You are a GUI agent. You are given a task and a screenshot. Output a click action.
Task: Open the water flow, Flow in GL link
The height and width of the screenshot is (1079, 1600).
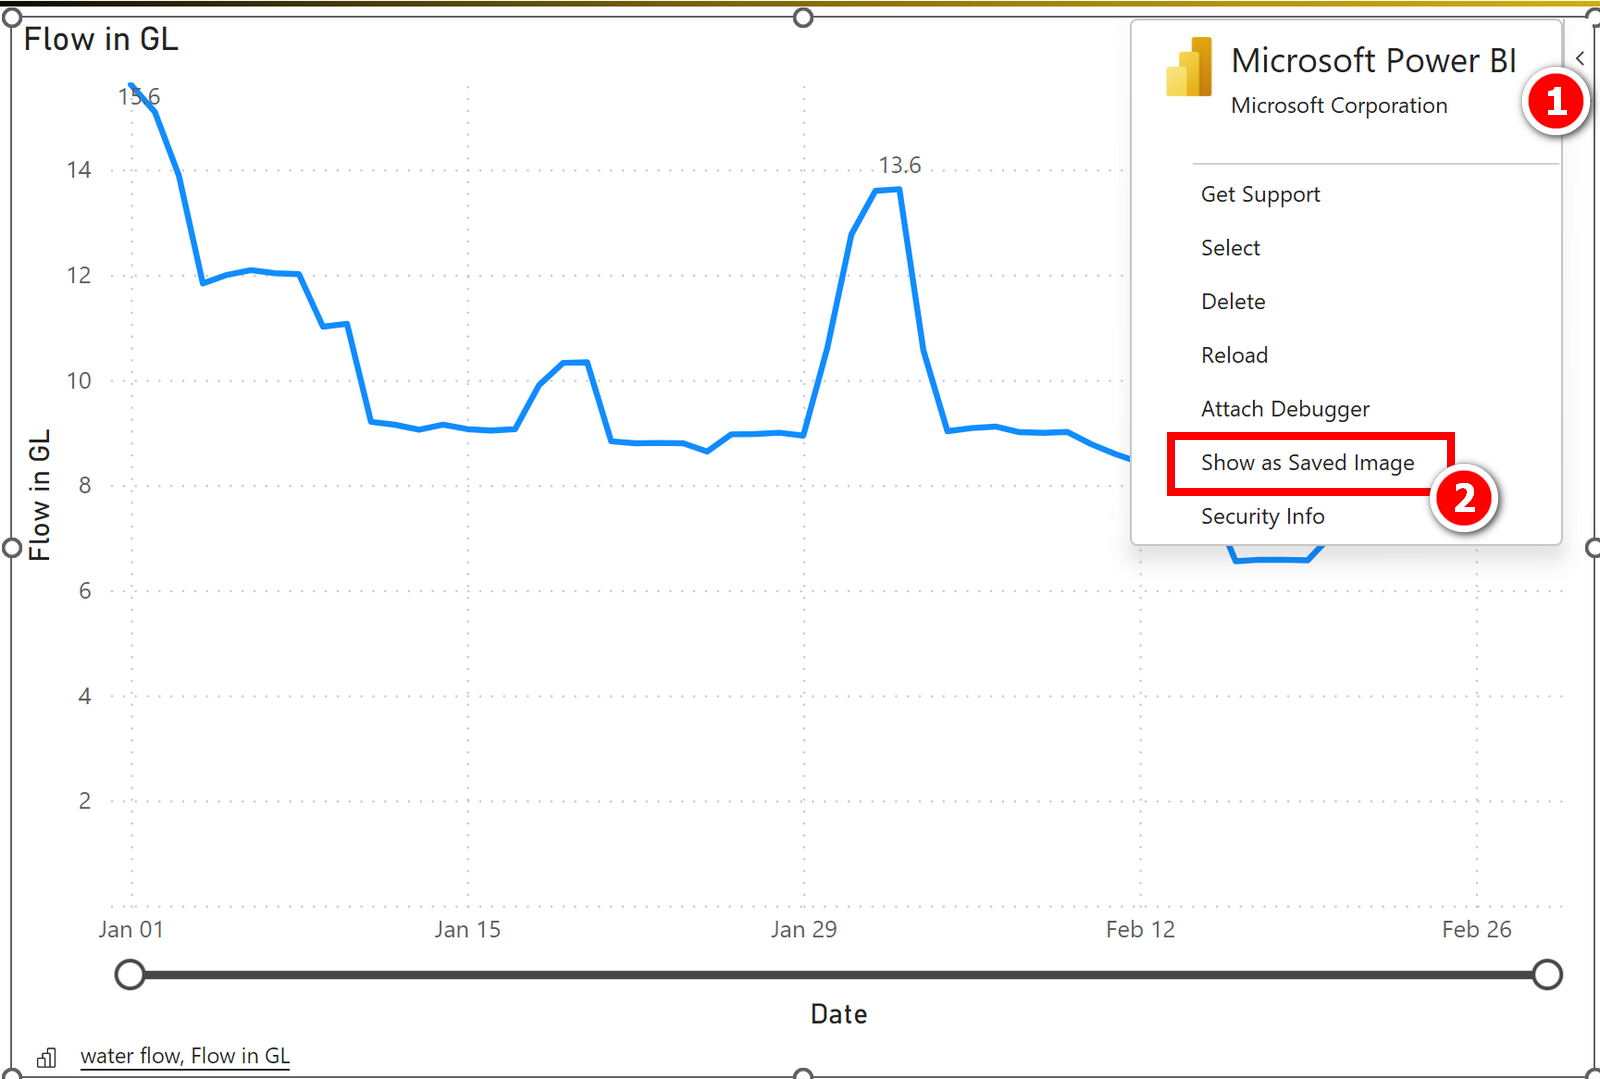tap(185, 1056)
